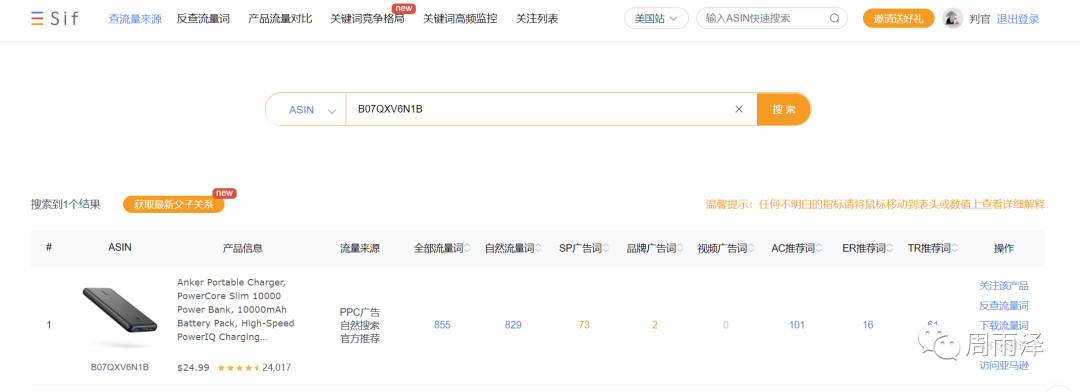Click the search magnifier icon in ASIN quick search
The width and height of the screenshot is (1080, 392).
[835, 19]
